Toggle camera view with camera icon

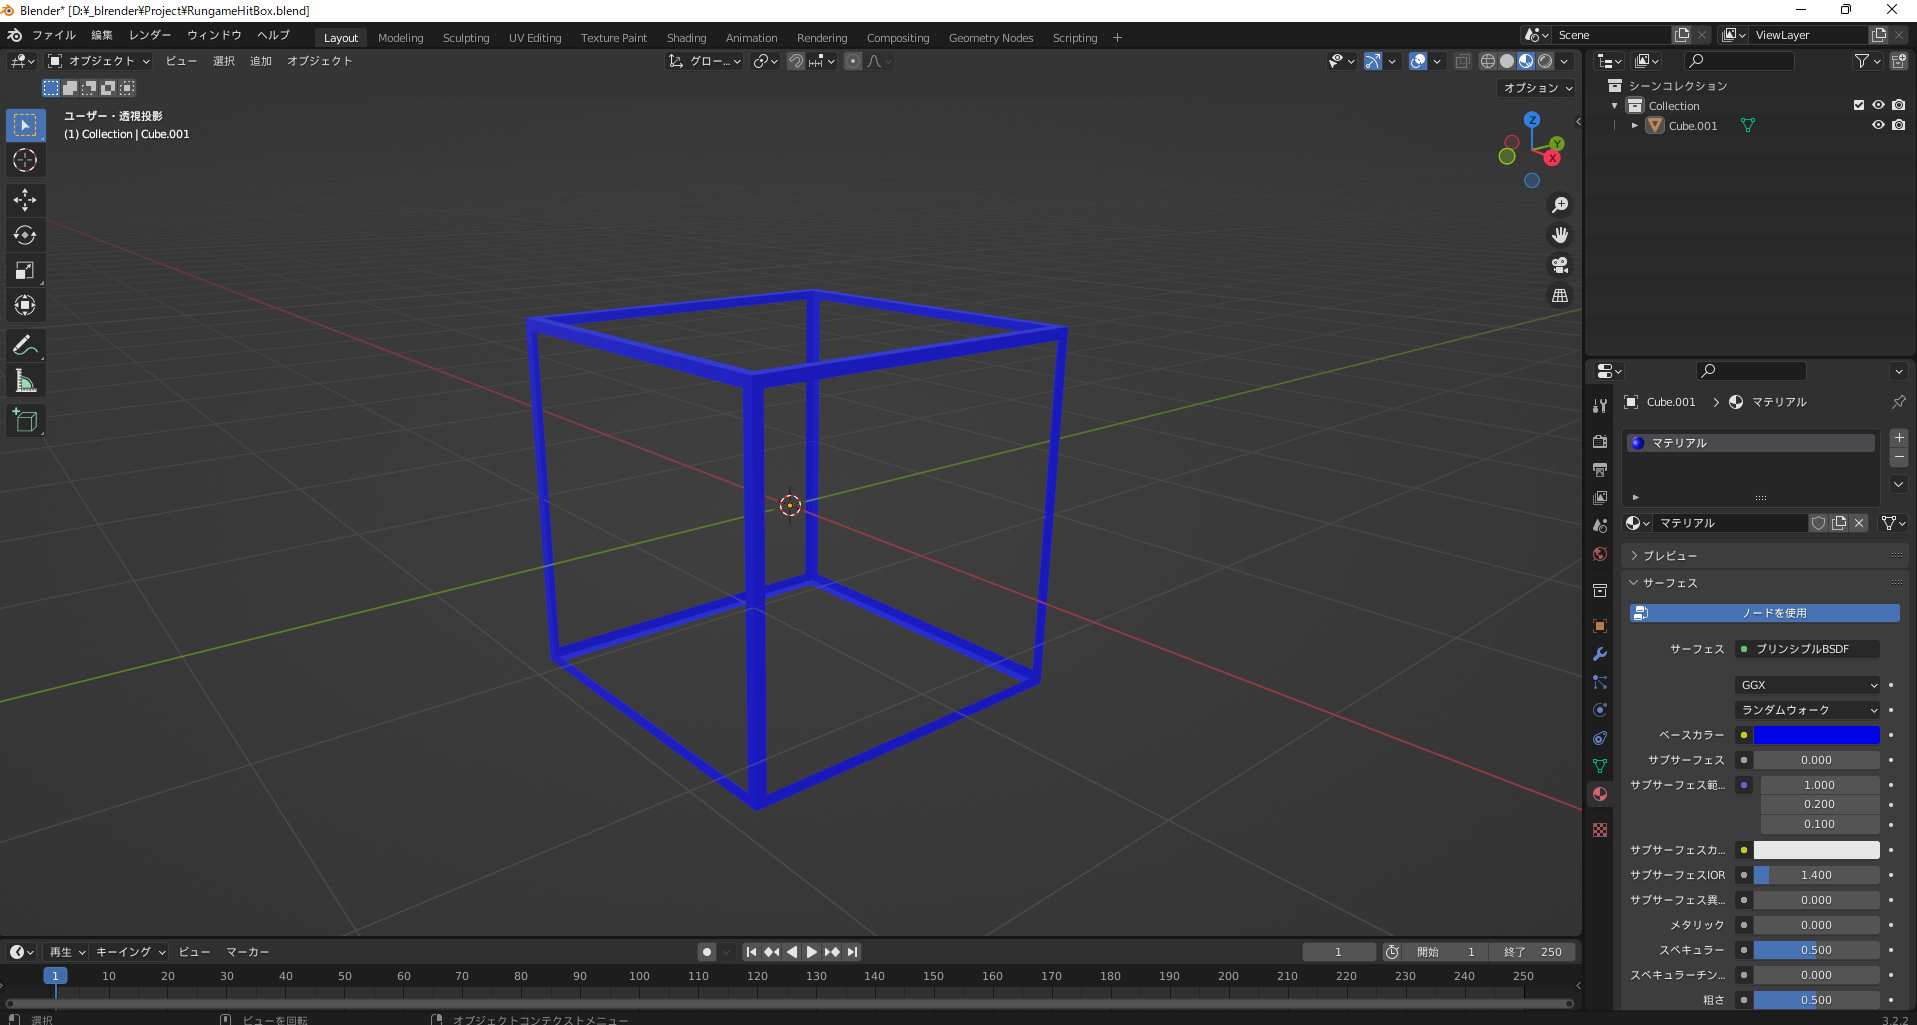(x=1560, y=265)
